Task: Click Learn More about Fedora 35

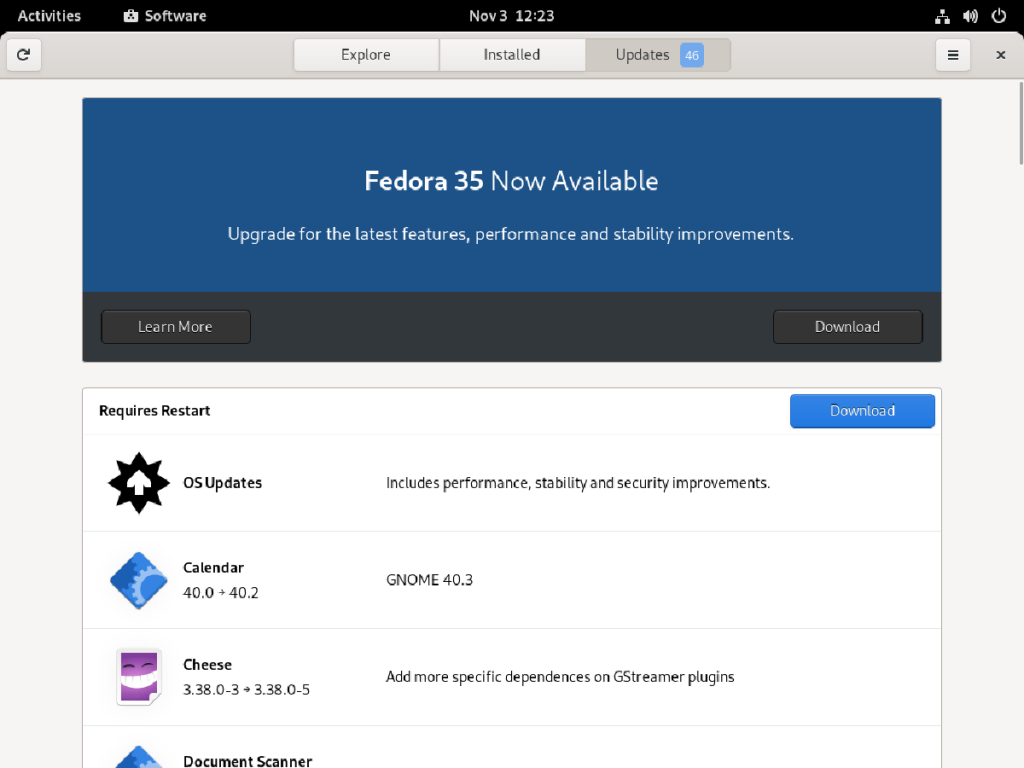Action: pyautogui.click(x=175, y=326)
